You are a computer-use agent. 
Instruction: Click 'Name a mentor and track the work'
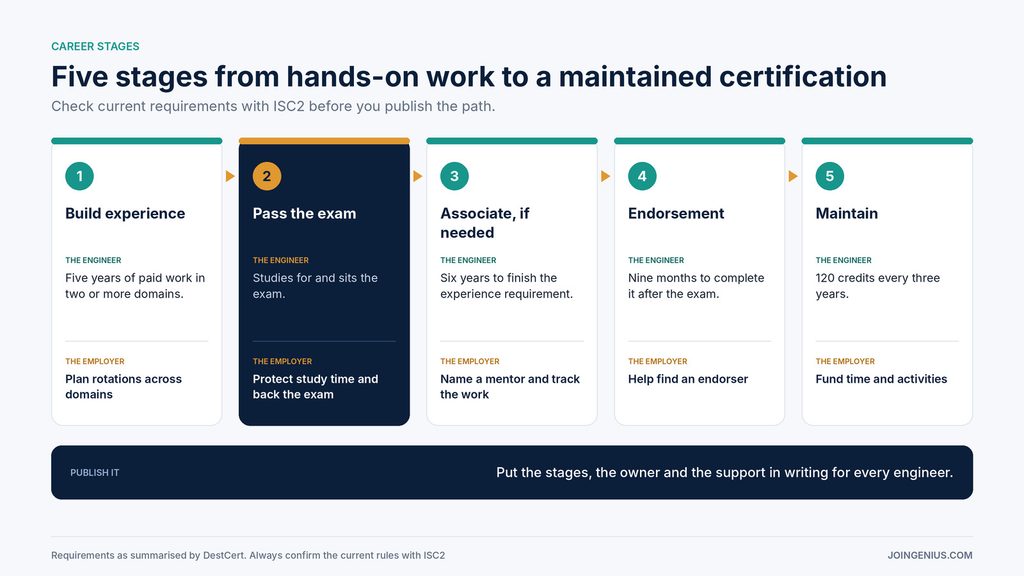point(510,387)
